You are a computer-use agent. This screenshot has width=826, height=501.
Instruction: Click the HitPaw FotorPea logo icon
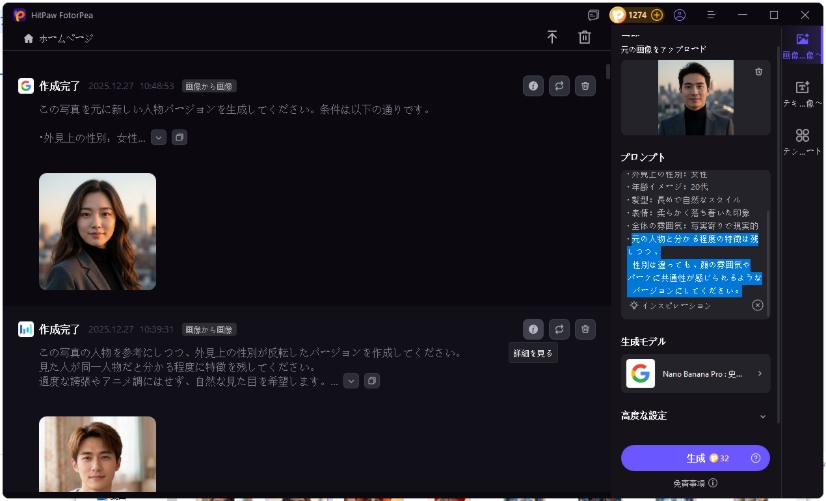[19, 15]
